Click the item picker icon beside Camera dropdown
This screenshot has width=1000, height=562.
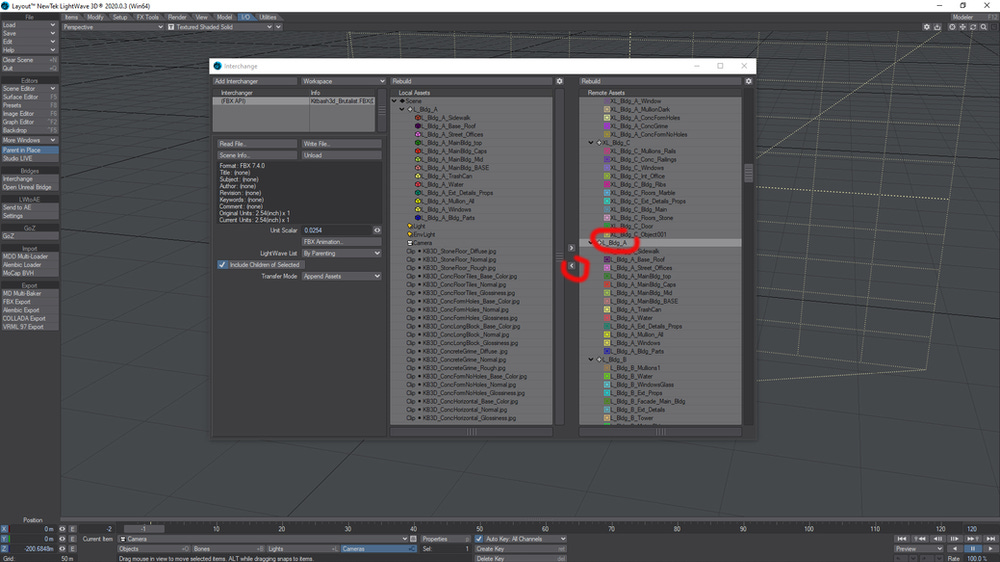413,539
